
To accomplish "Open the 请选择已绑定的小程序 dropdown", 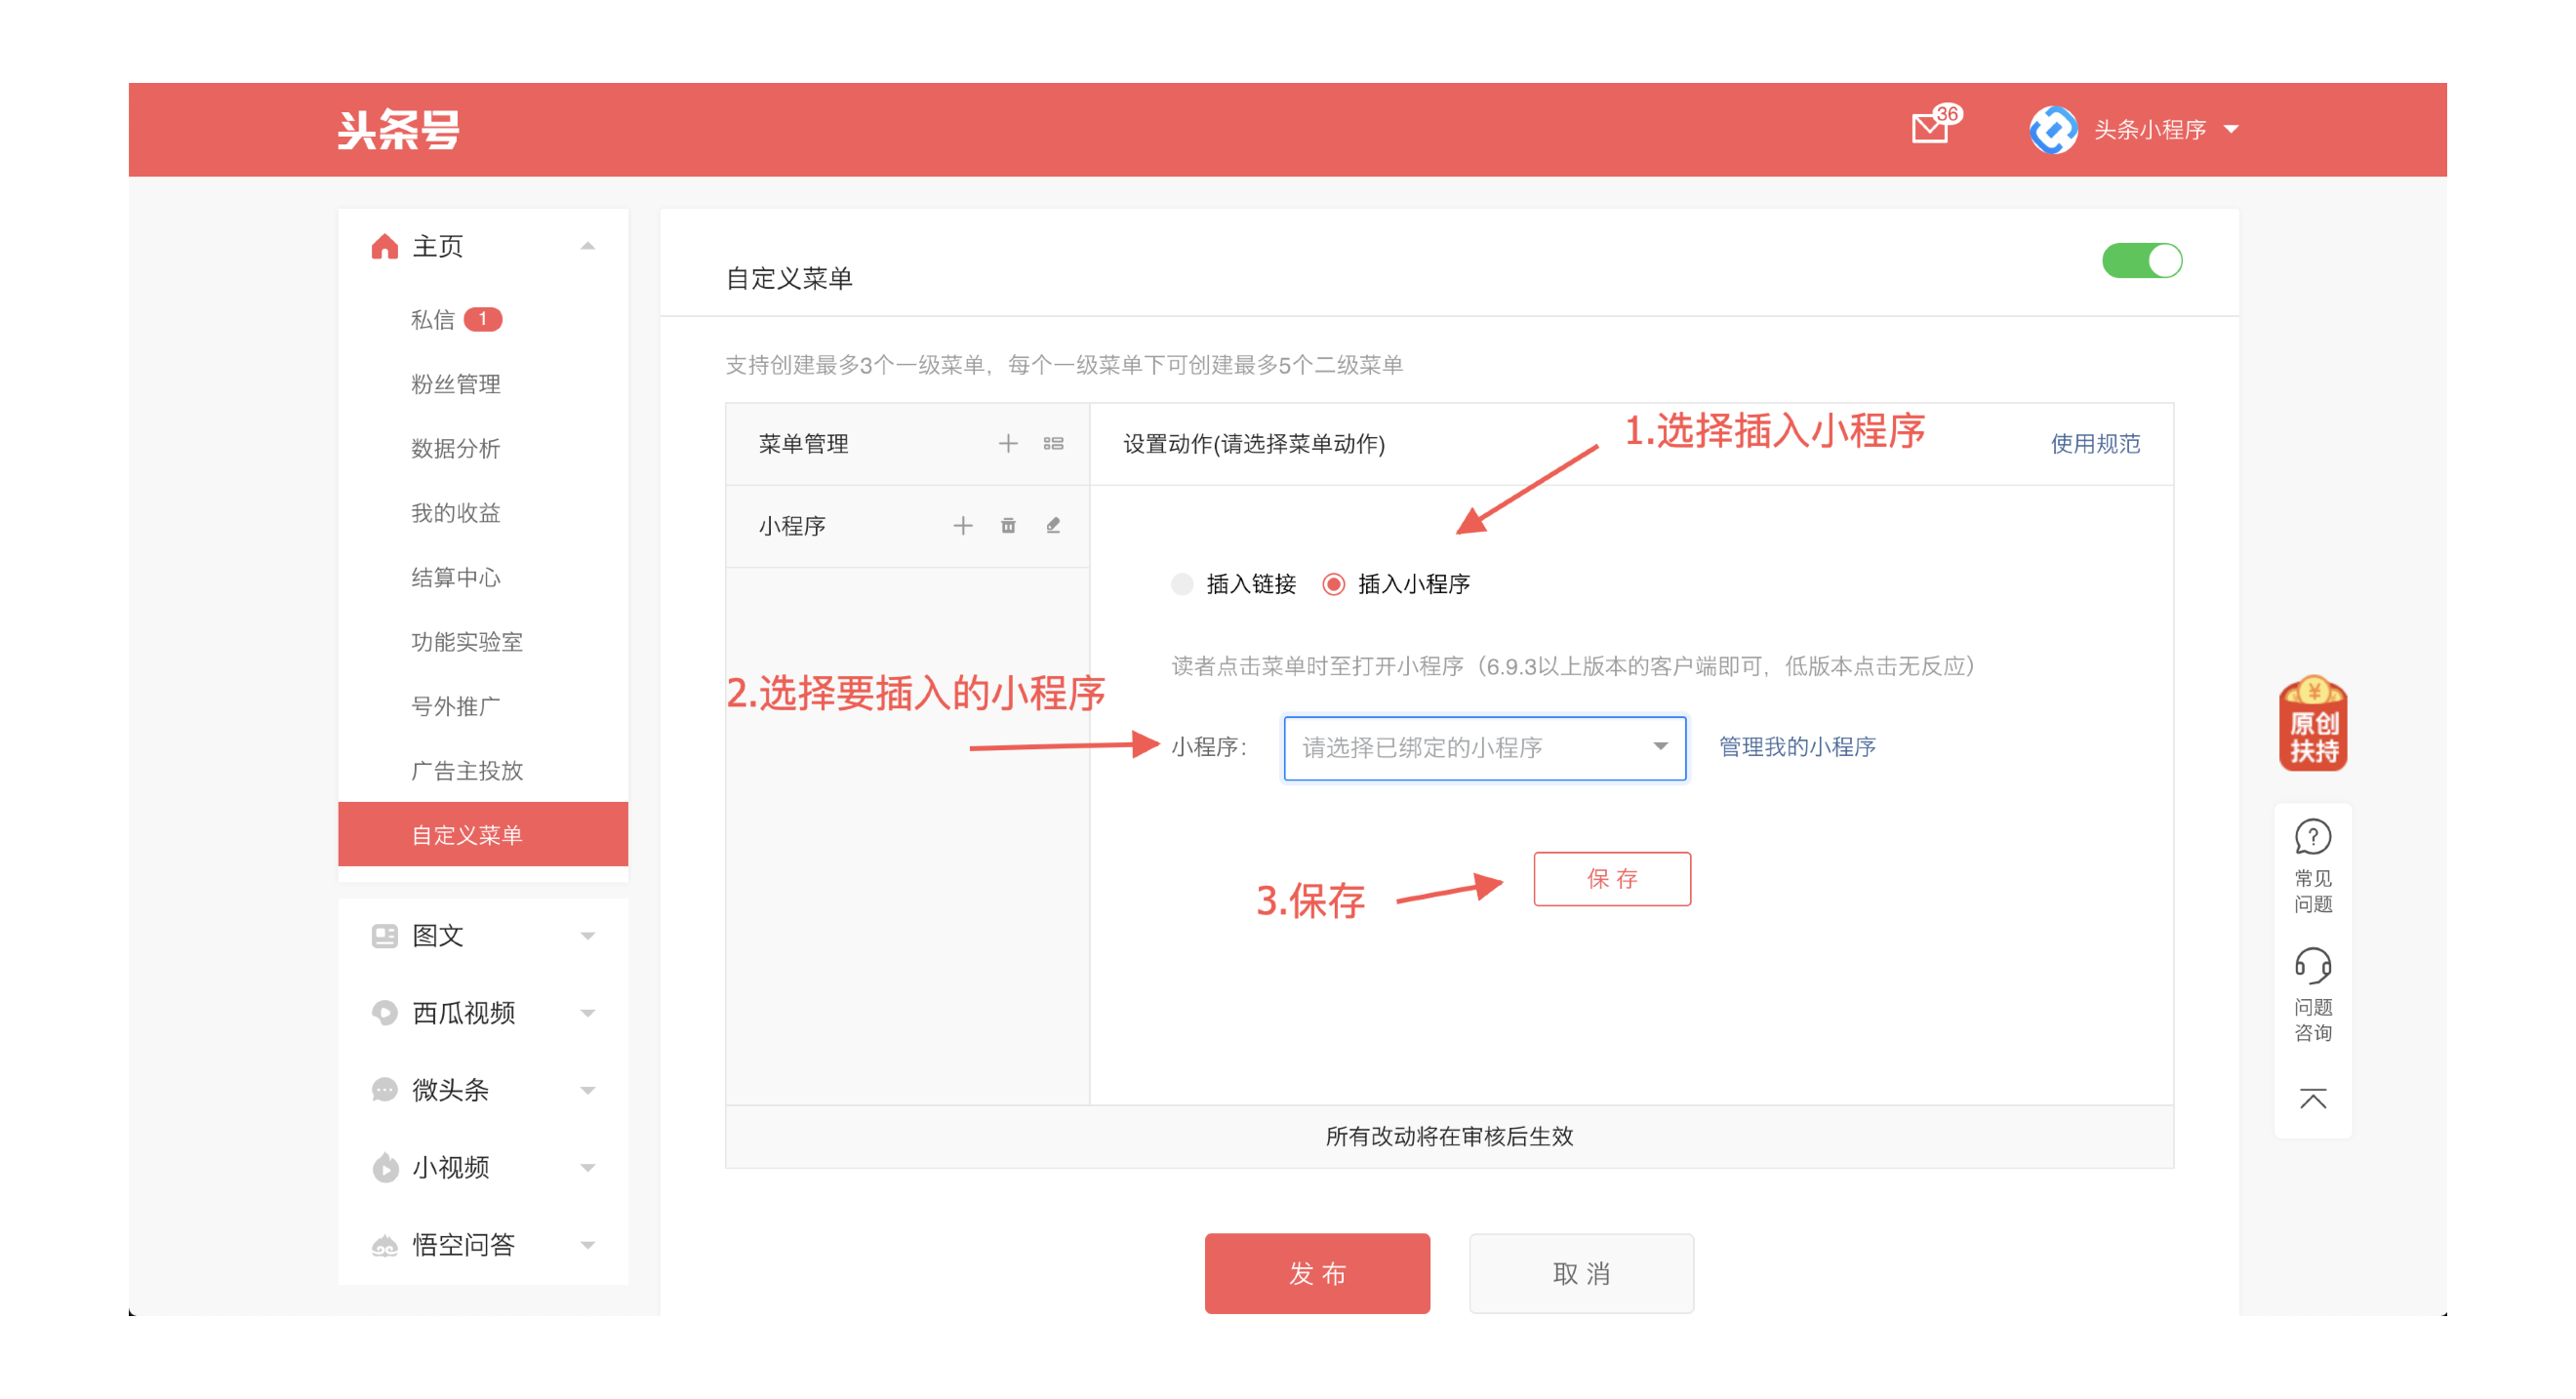I will (1484, 747).
